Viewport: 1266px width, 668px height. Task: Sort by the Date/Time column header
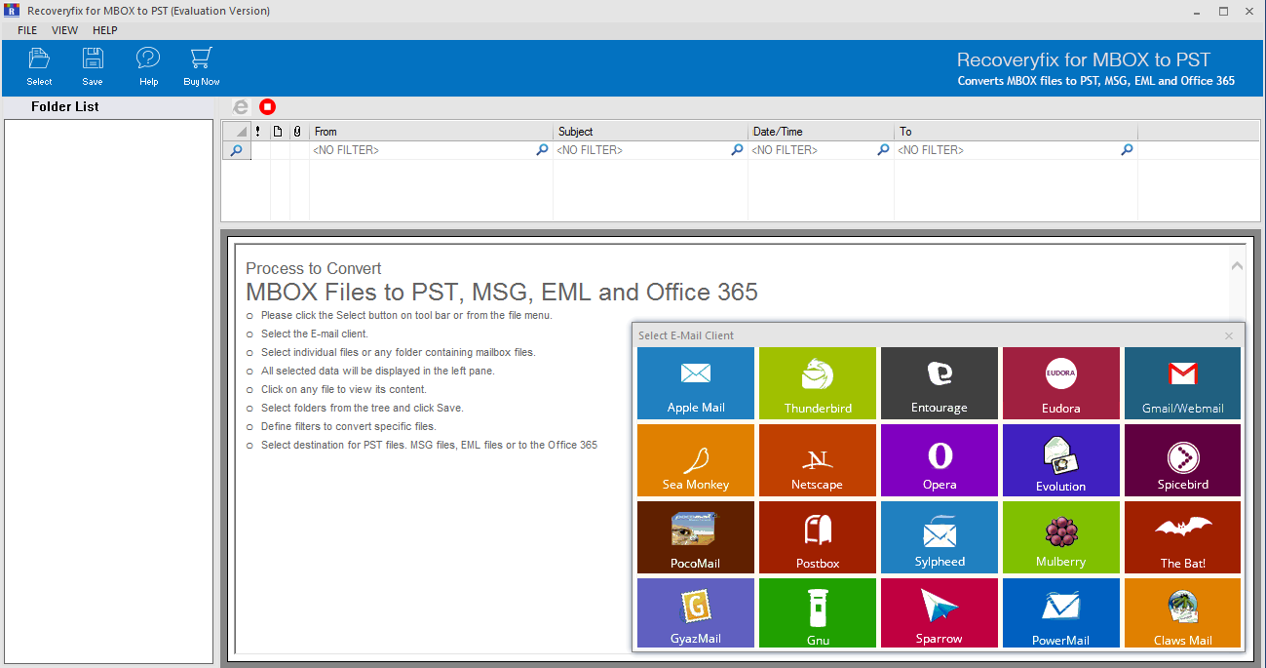click(x=821, y=131)
